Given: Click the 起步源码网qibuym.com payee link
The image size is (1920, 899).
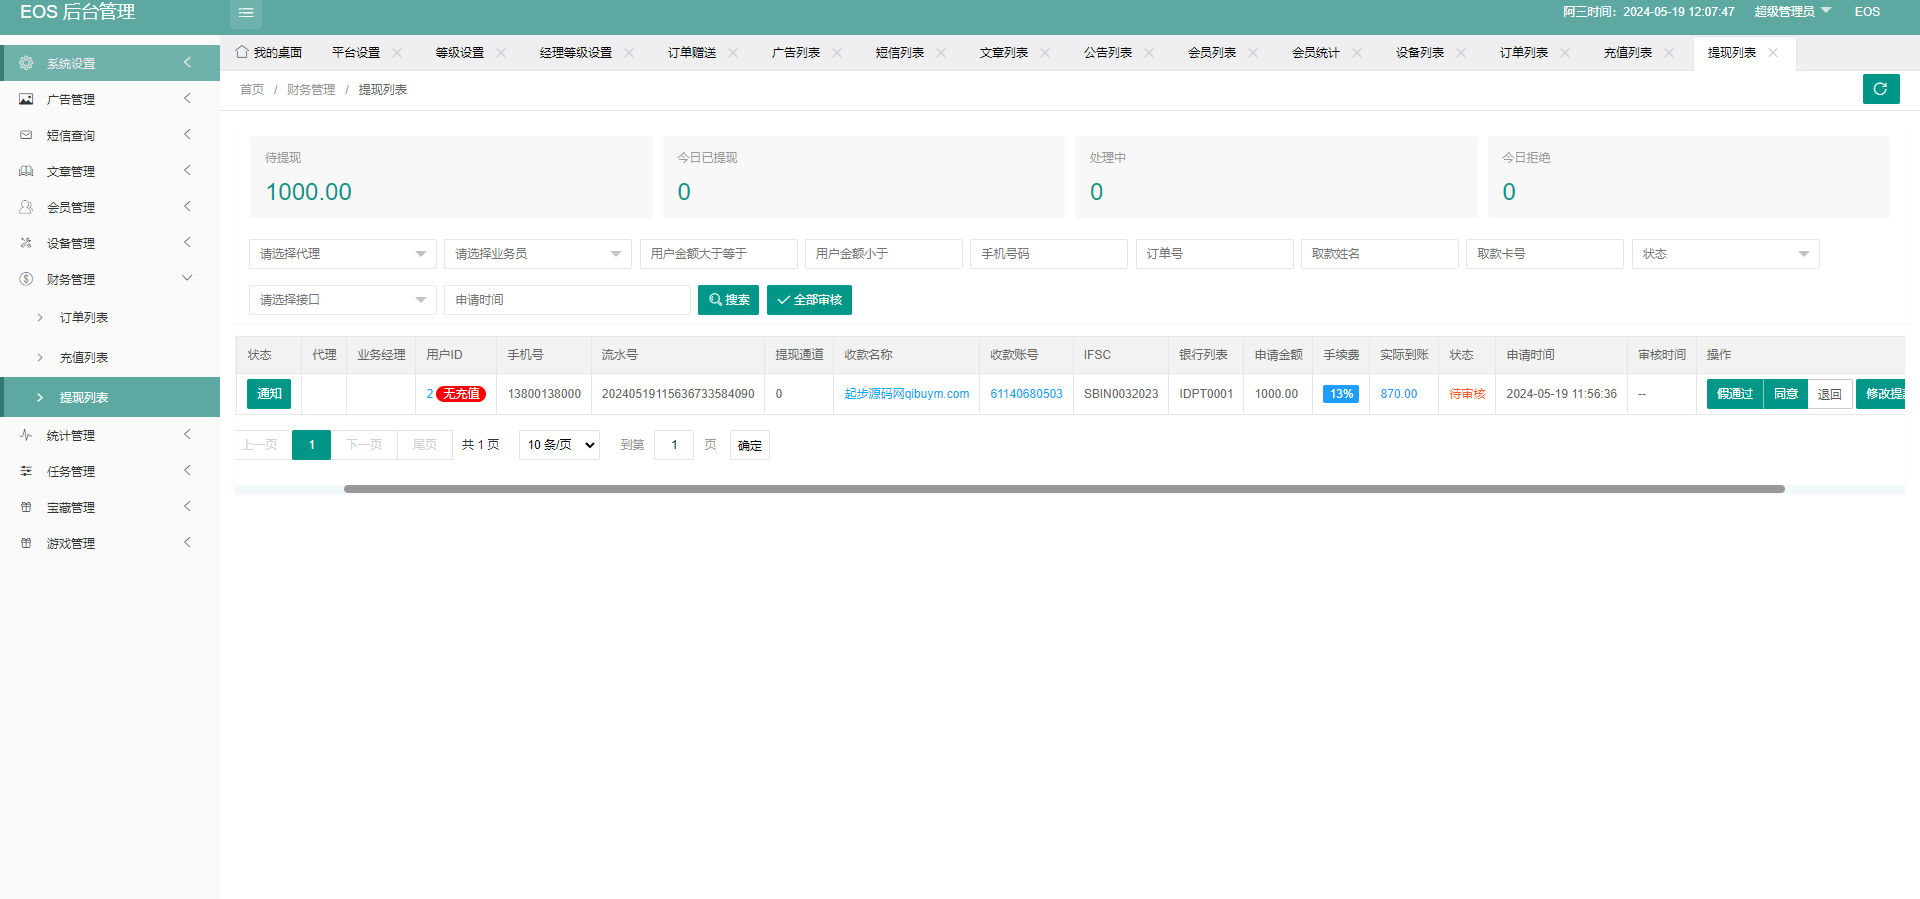Looking at the screenshot, I should [906, 394].
